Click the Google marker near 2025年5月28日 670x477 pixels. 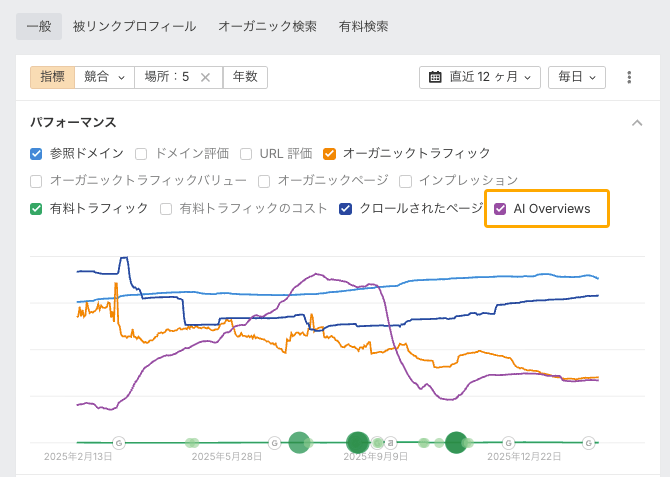click(274, 442)
